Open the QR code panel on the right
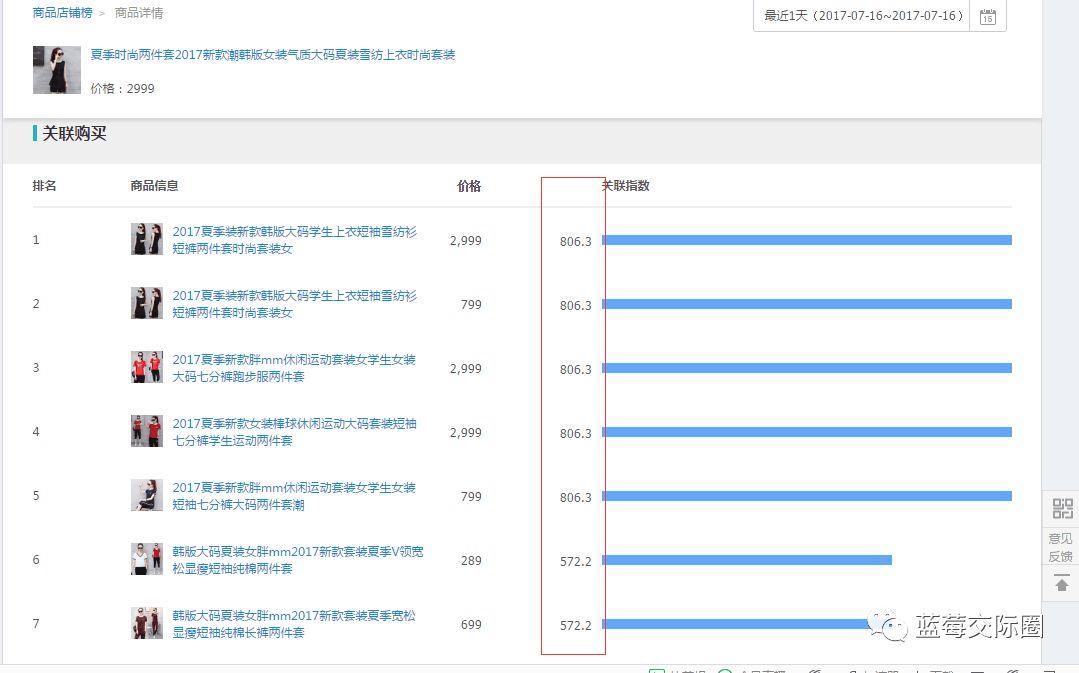Screen dimensions: 1079x673 pos(1060,509)
